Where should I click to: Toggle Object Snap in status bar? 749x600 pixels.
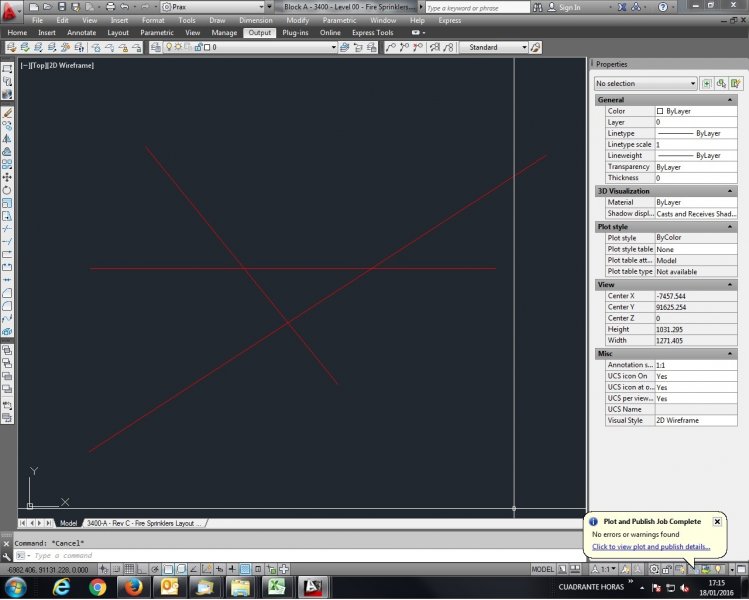[168, 569]
